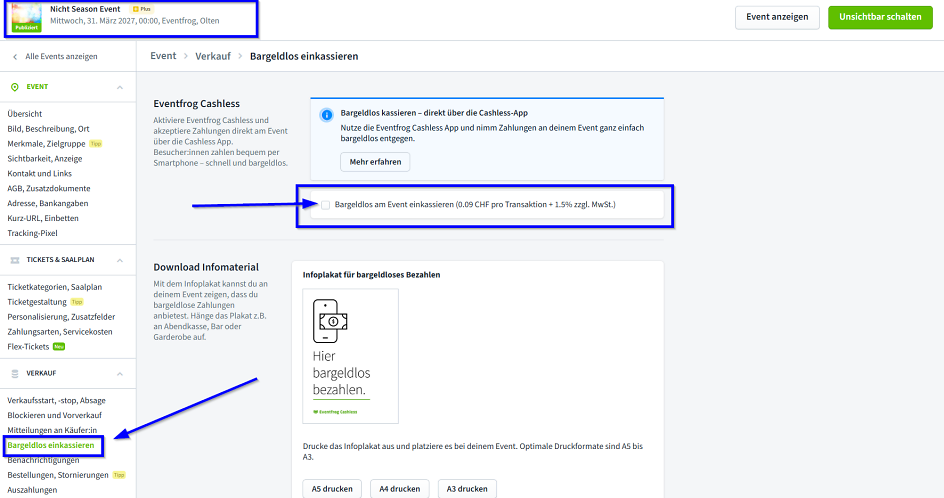Click the event date and location text

[x=134, y=20]
